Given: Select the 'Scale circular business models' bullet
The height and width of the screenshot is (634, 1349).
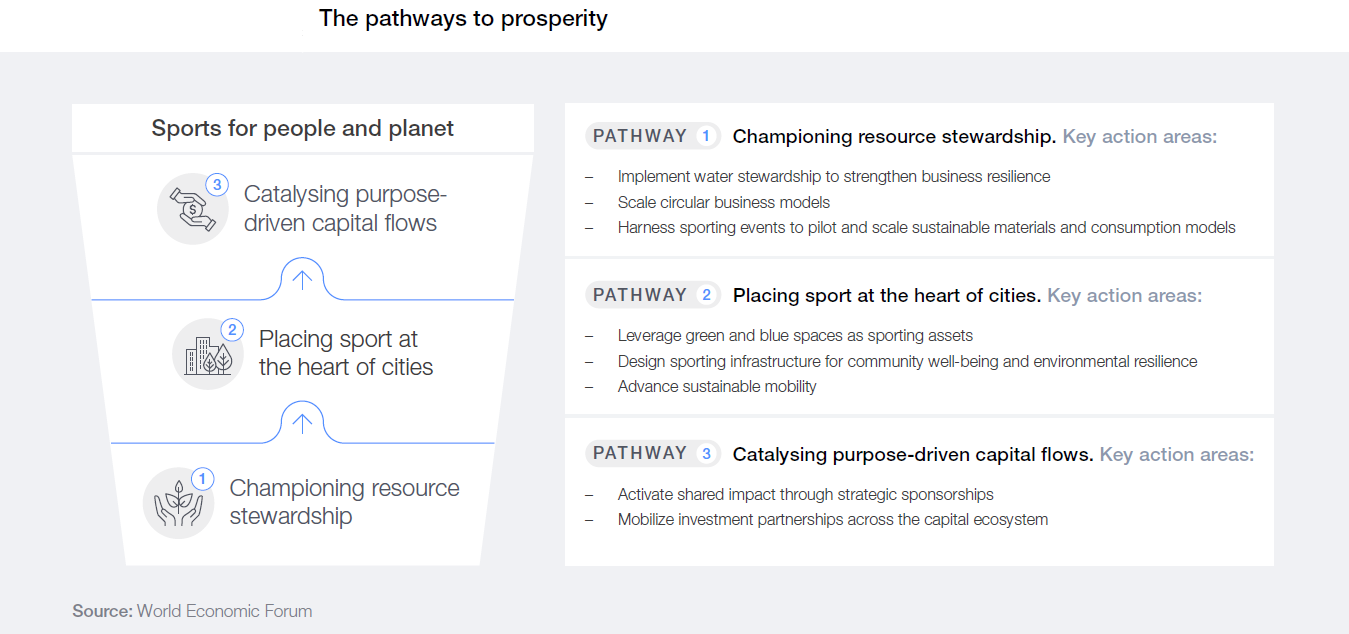Looking at the screenshot, I should coord(724,202).
